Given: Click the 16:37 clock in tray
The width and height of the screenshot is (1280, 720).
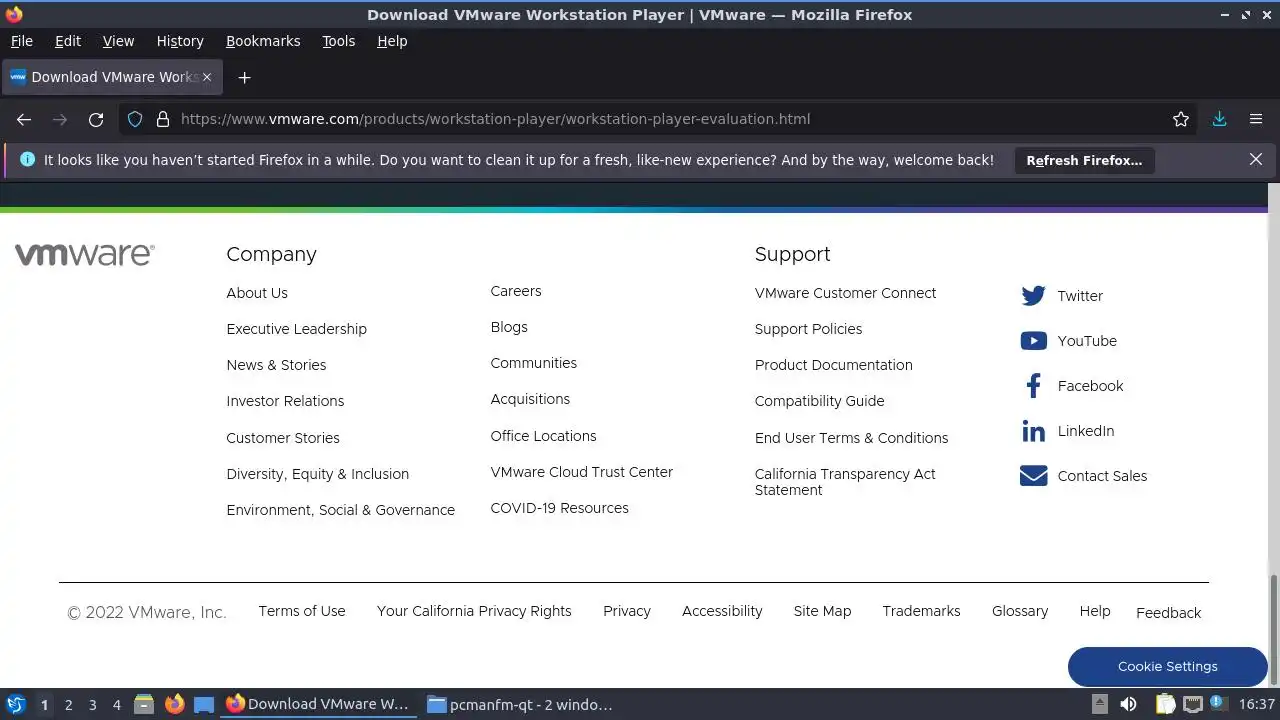Looking at the screenshot, I should 1257,704.
